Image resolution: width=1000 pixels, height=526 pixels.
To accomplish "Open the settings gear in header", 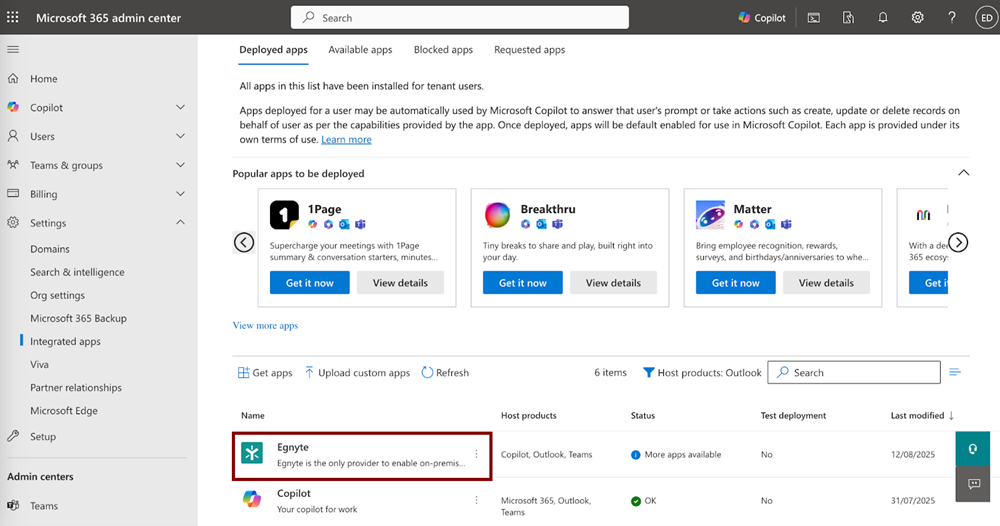I will click(917, 17).
